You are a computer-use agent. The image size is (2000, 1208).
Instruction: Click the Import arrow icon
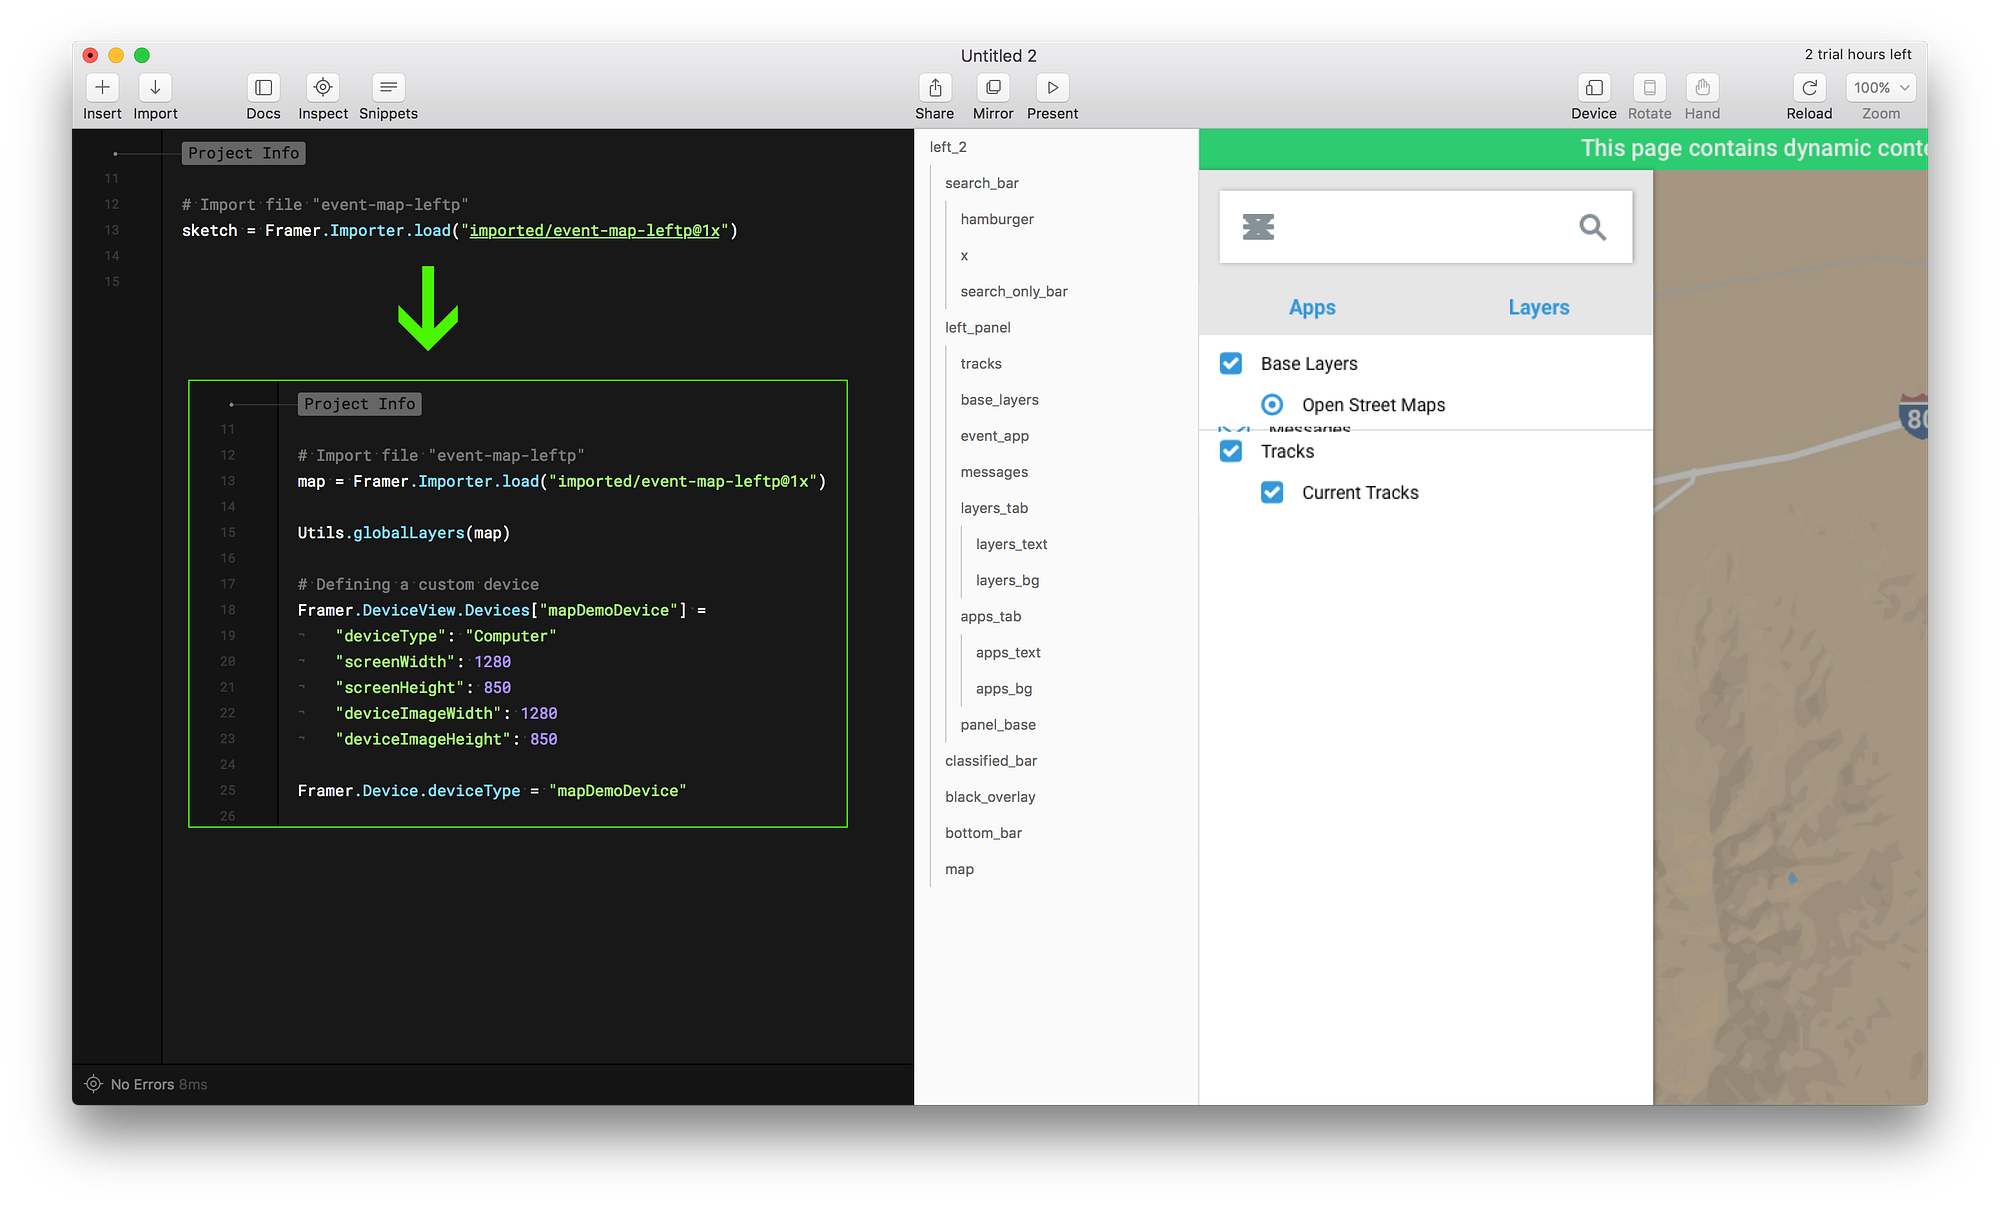(155, 88)
